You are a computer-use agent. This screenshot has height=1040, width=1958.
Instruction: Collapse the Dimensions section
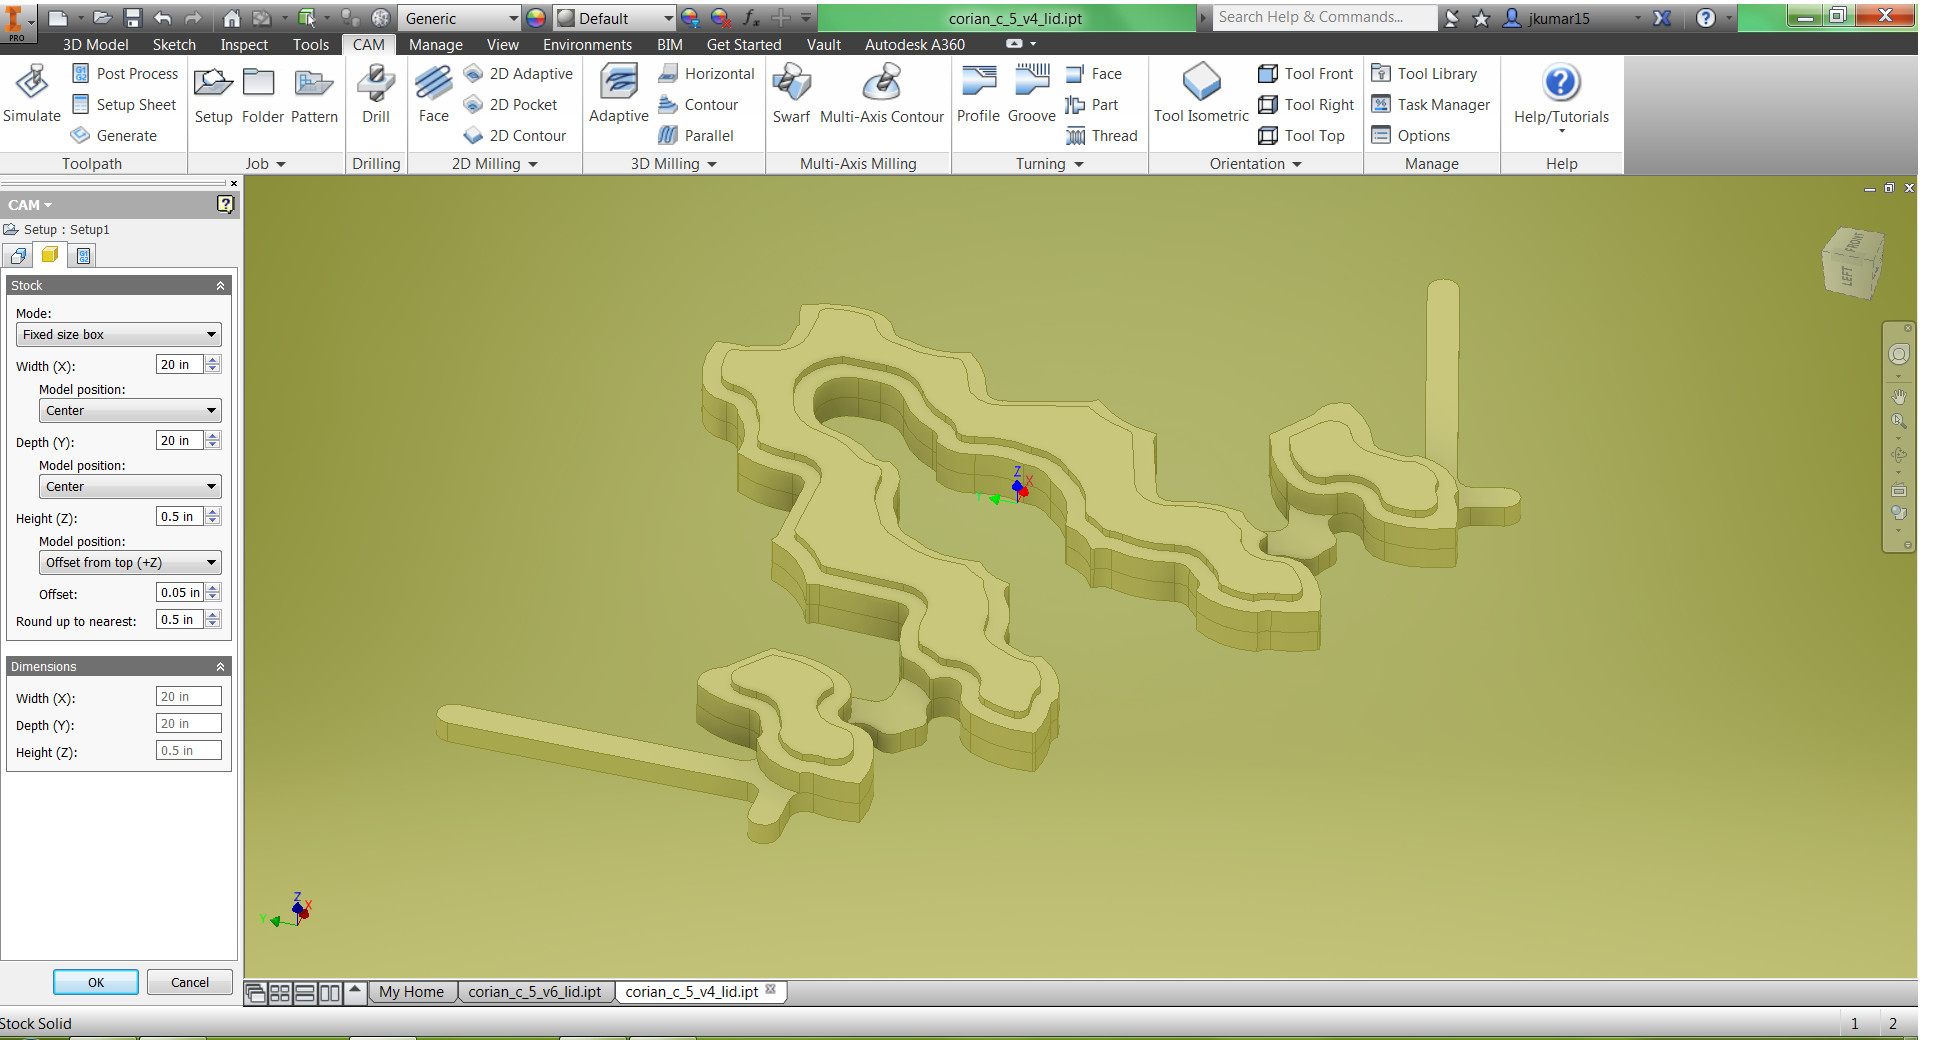[220, 667]
